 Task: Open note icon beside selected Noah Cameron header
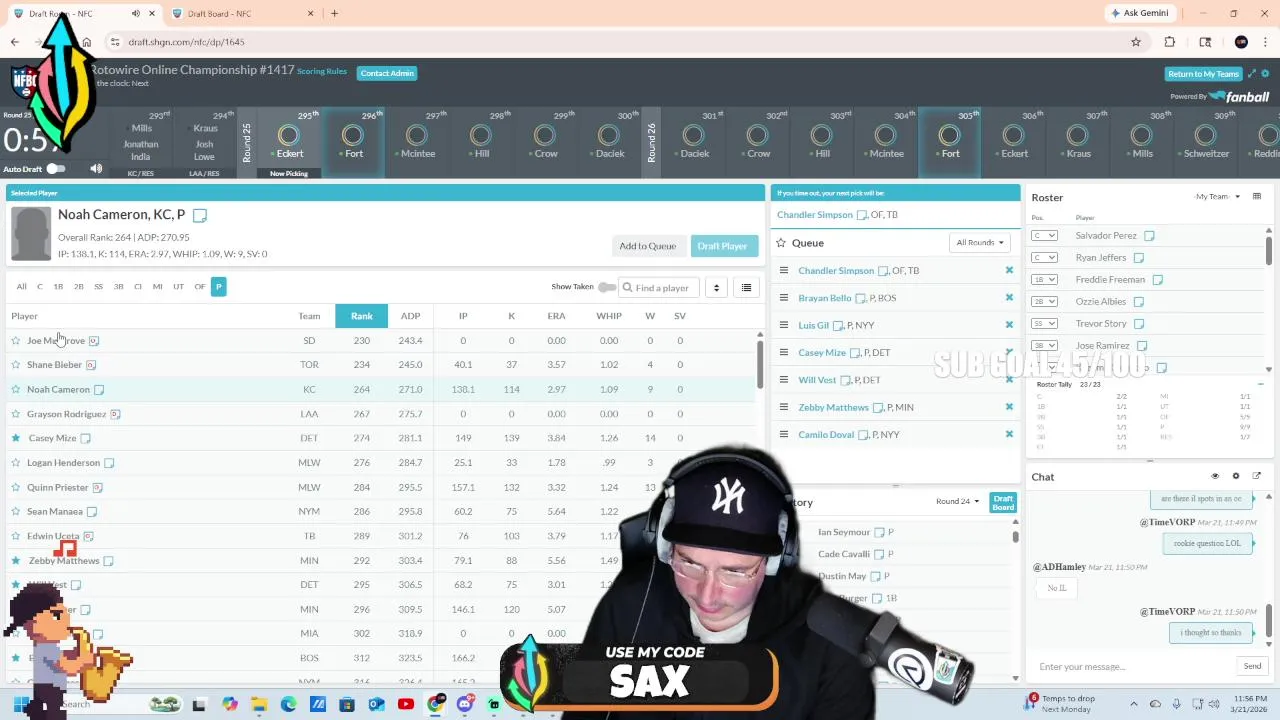coord(200,215)
